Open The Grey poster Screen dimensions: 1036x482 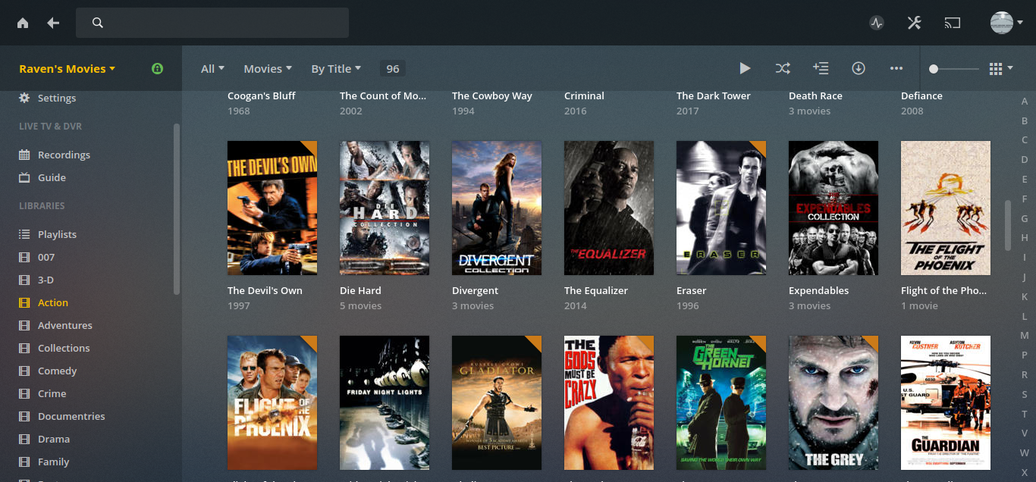click(x=834, y=403)
